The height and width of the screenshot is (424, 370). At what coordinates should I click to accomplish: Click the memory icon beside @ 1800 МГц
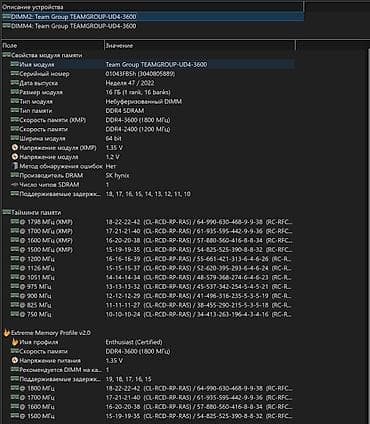[x=14, y=388]
